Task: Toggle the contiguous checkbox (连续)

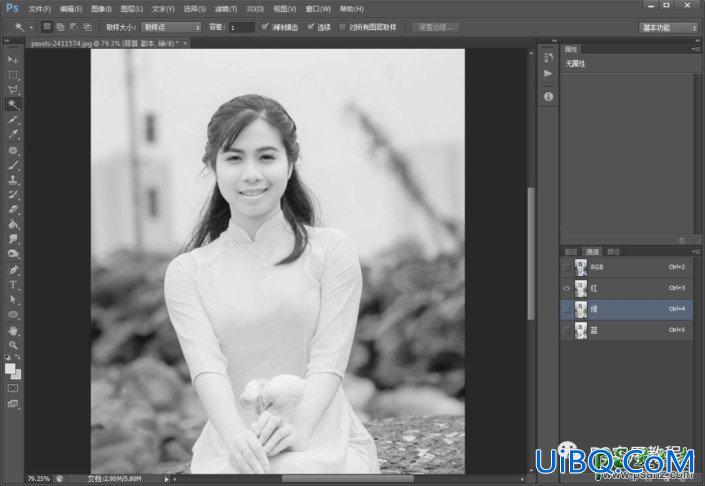Action: (310, 27)
